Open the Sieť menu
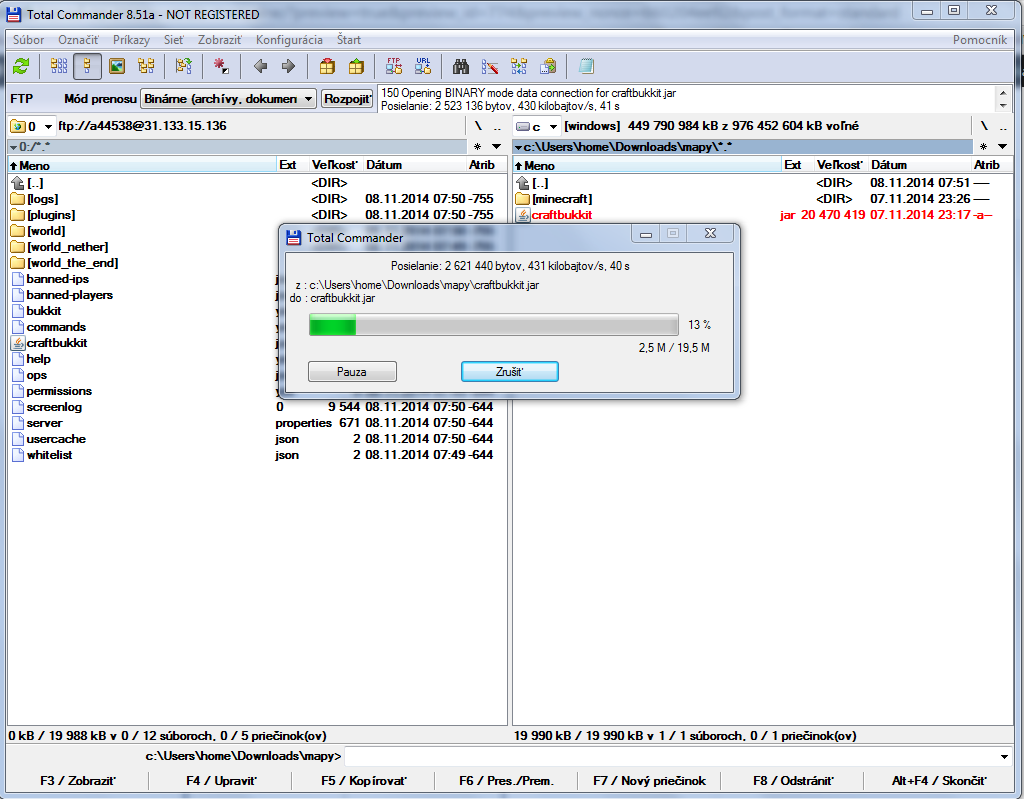The height and width of the screenshot is (799, 1024). point(174,40)
